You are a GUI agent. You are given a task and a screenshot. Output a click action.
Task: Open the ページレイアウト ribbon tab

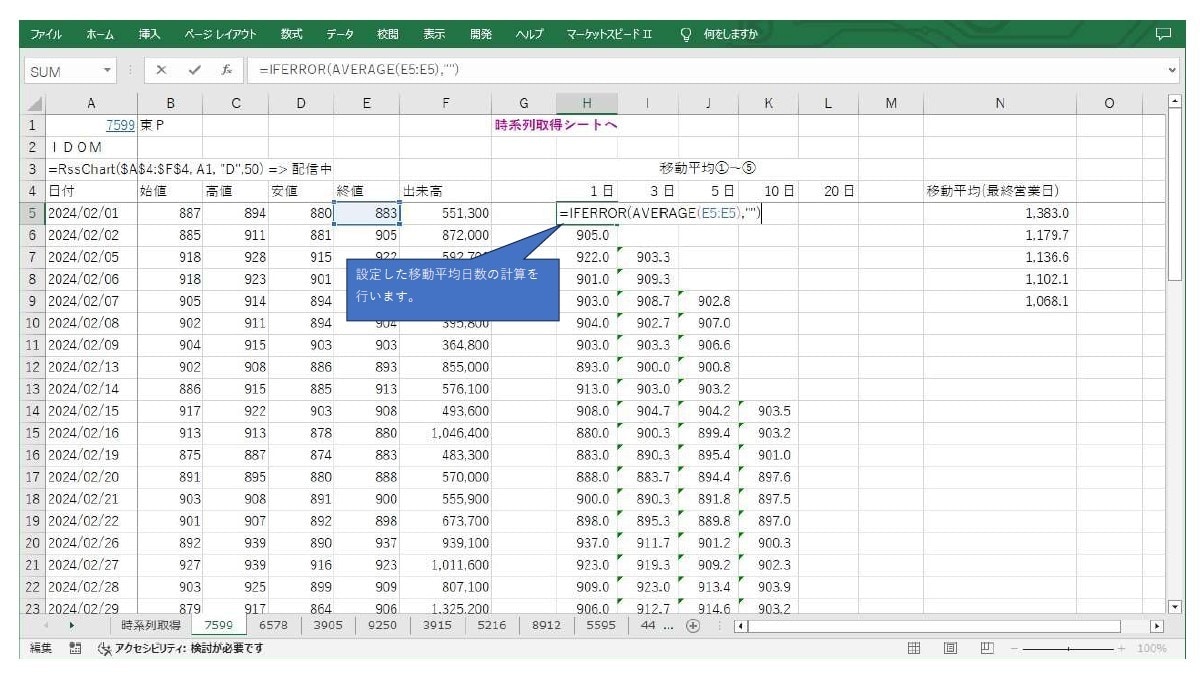pyautogui.click(x=221, y=33)
